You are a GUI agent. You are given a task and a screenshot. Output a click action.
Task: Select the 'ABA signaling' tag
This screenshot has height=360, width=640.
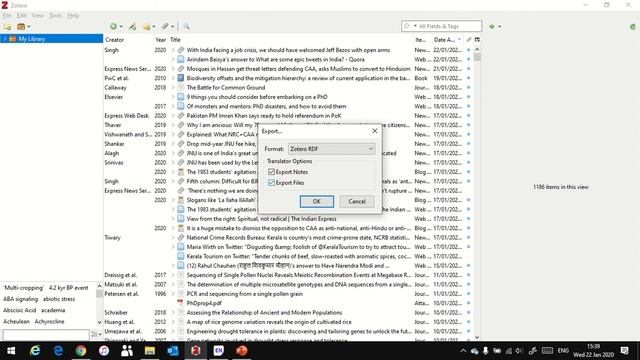20,299
